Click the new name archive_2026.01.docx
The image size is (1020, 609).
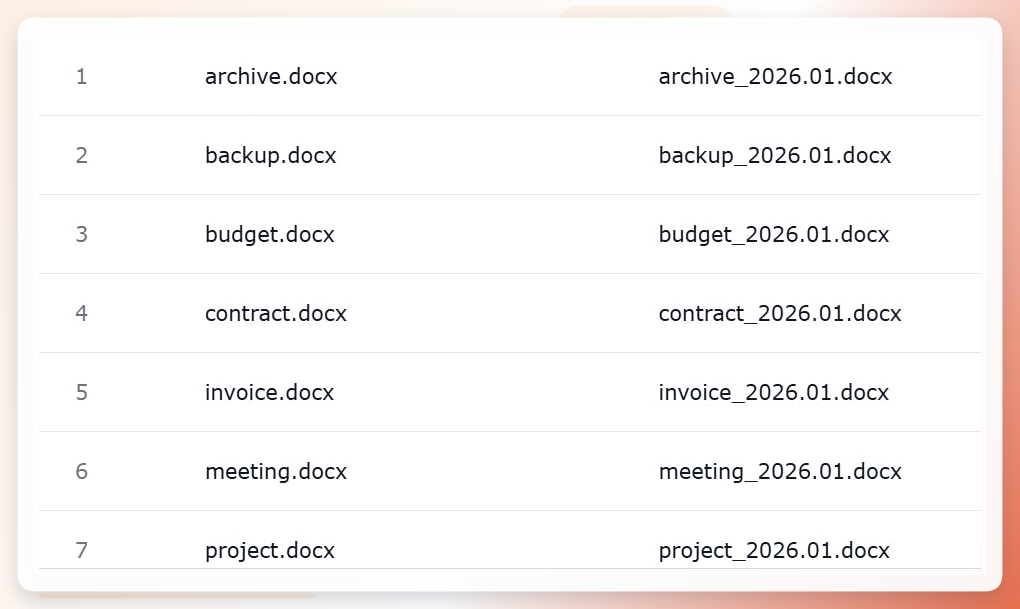(x=775, y=77)
